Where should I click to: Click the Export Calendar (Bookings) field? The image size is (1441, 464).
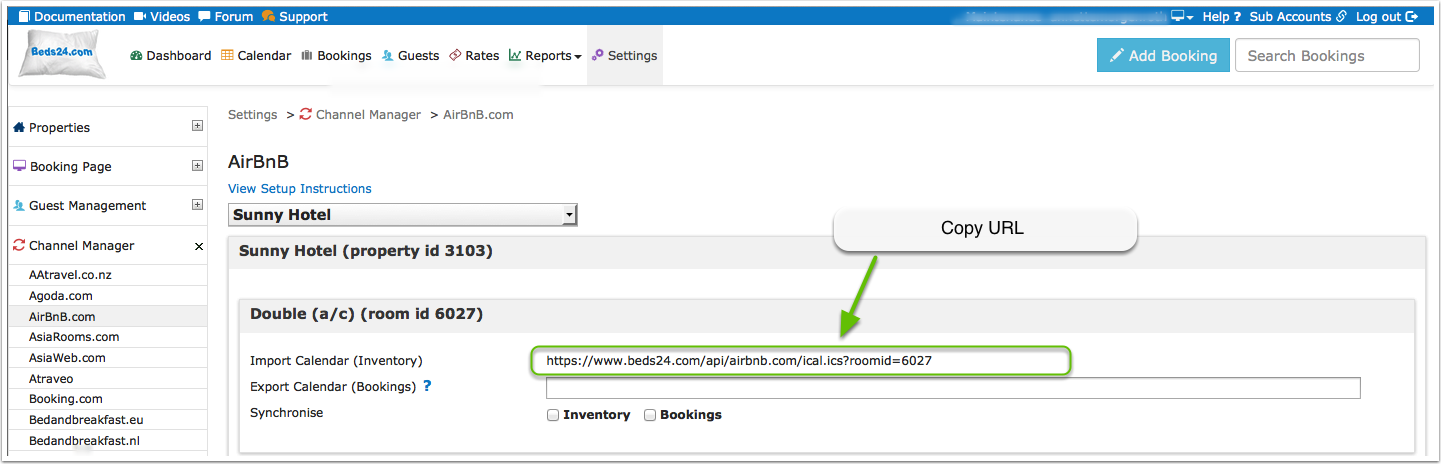953,388
